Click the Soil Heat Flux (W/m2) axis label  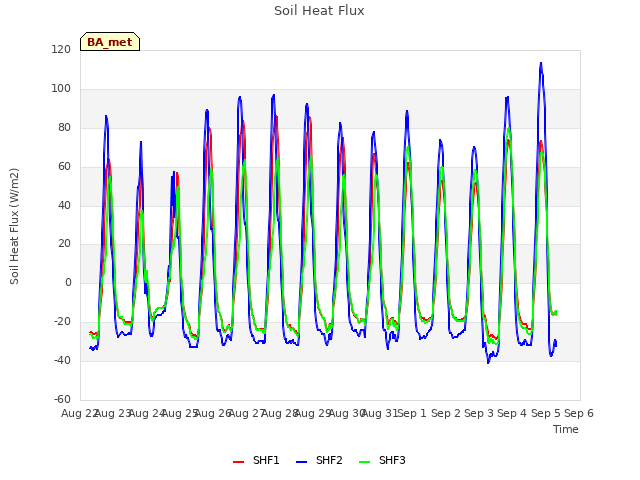point(14,226)
